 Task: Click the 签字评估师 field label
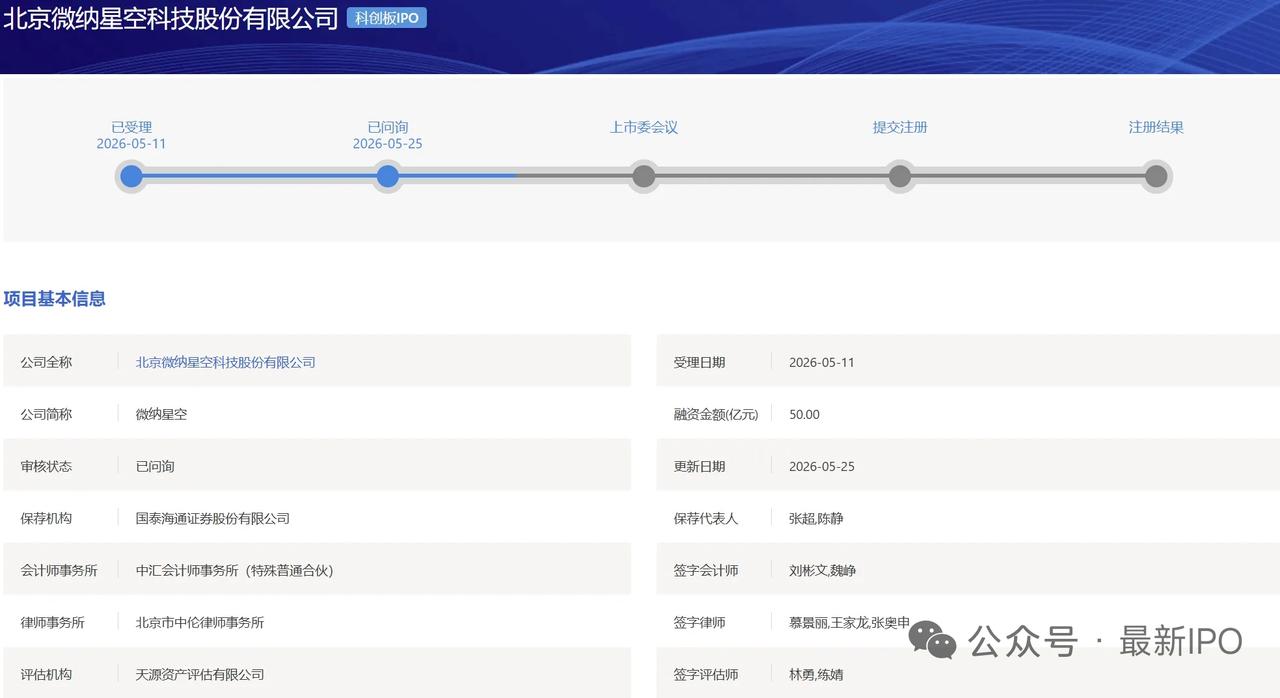tap(705, 674)
